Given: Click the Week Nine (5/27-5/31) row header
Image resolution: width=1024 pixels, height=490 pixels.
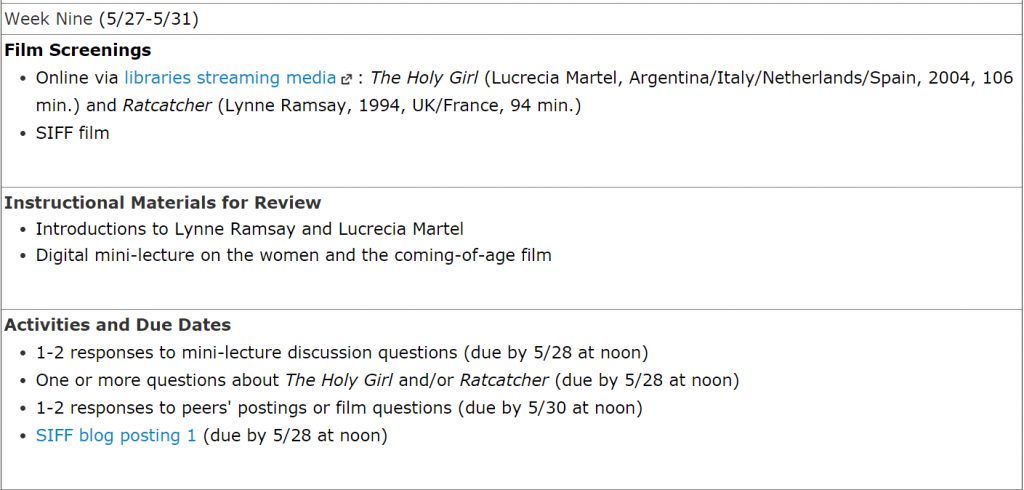Looking at the screenshot, I should pos(102,18).
